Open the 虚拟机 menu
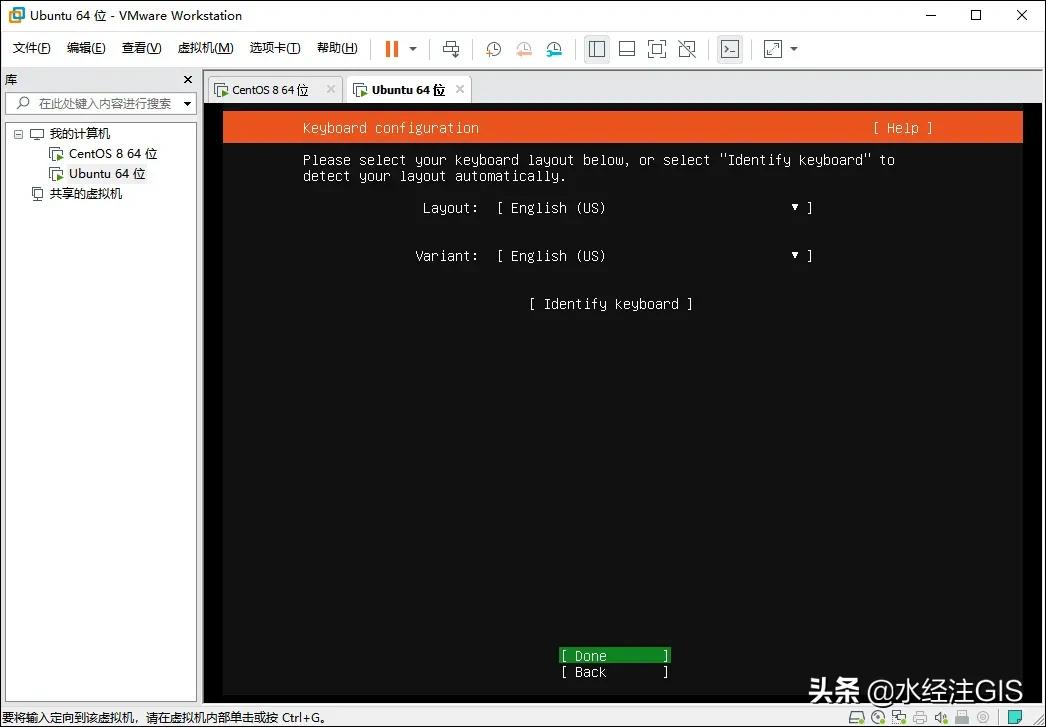 pyautogui.click(x=205, y=47)
